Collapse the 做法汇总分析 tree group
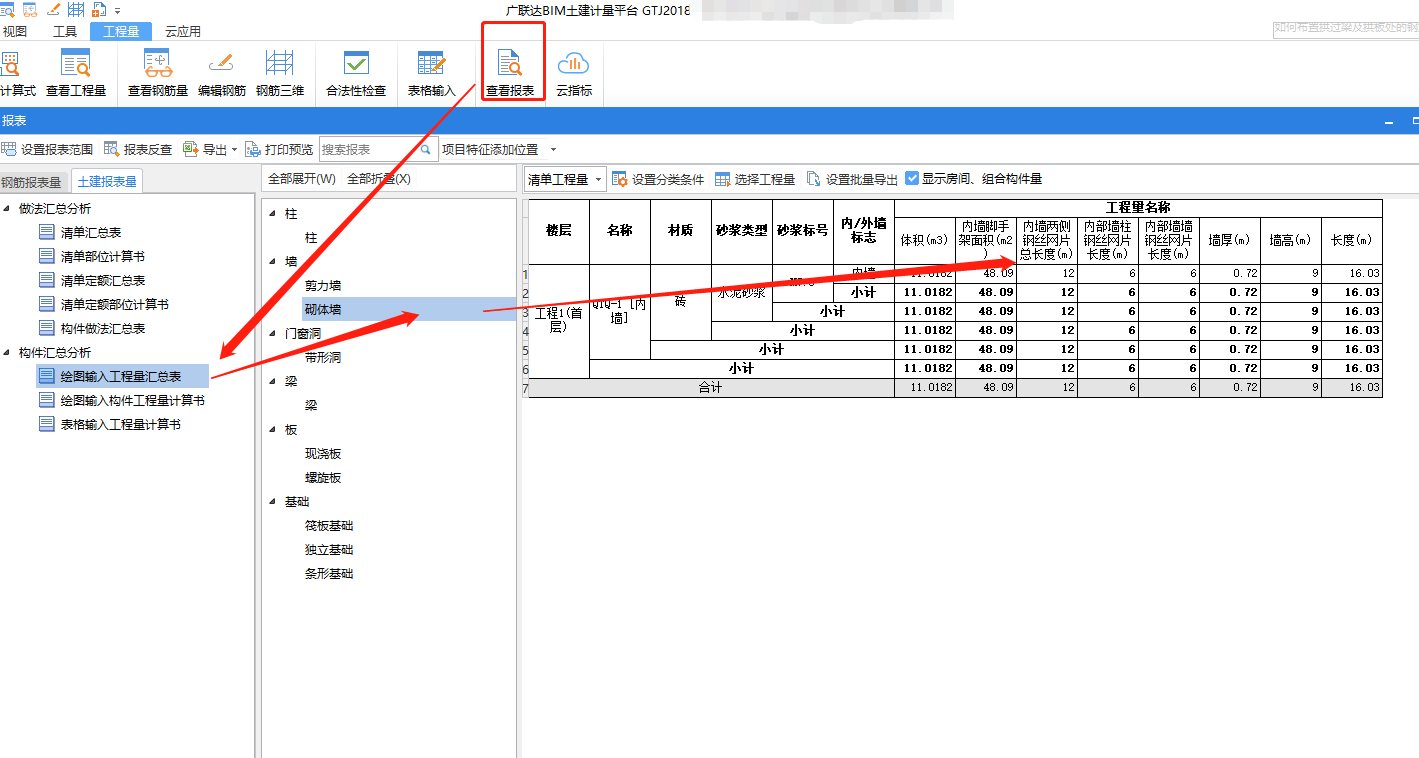The width and height of the screenshot is (1419, 758). (9, 208)
